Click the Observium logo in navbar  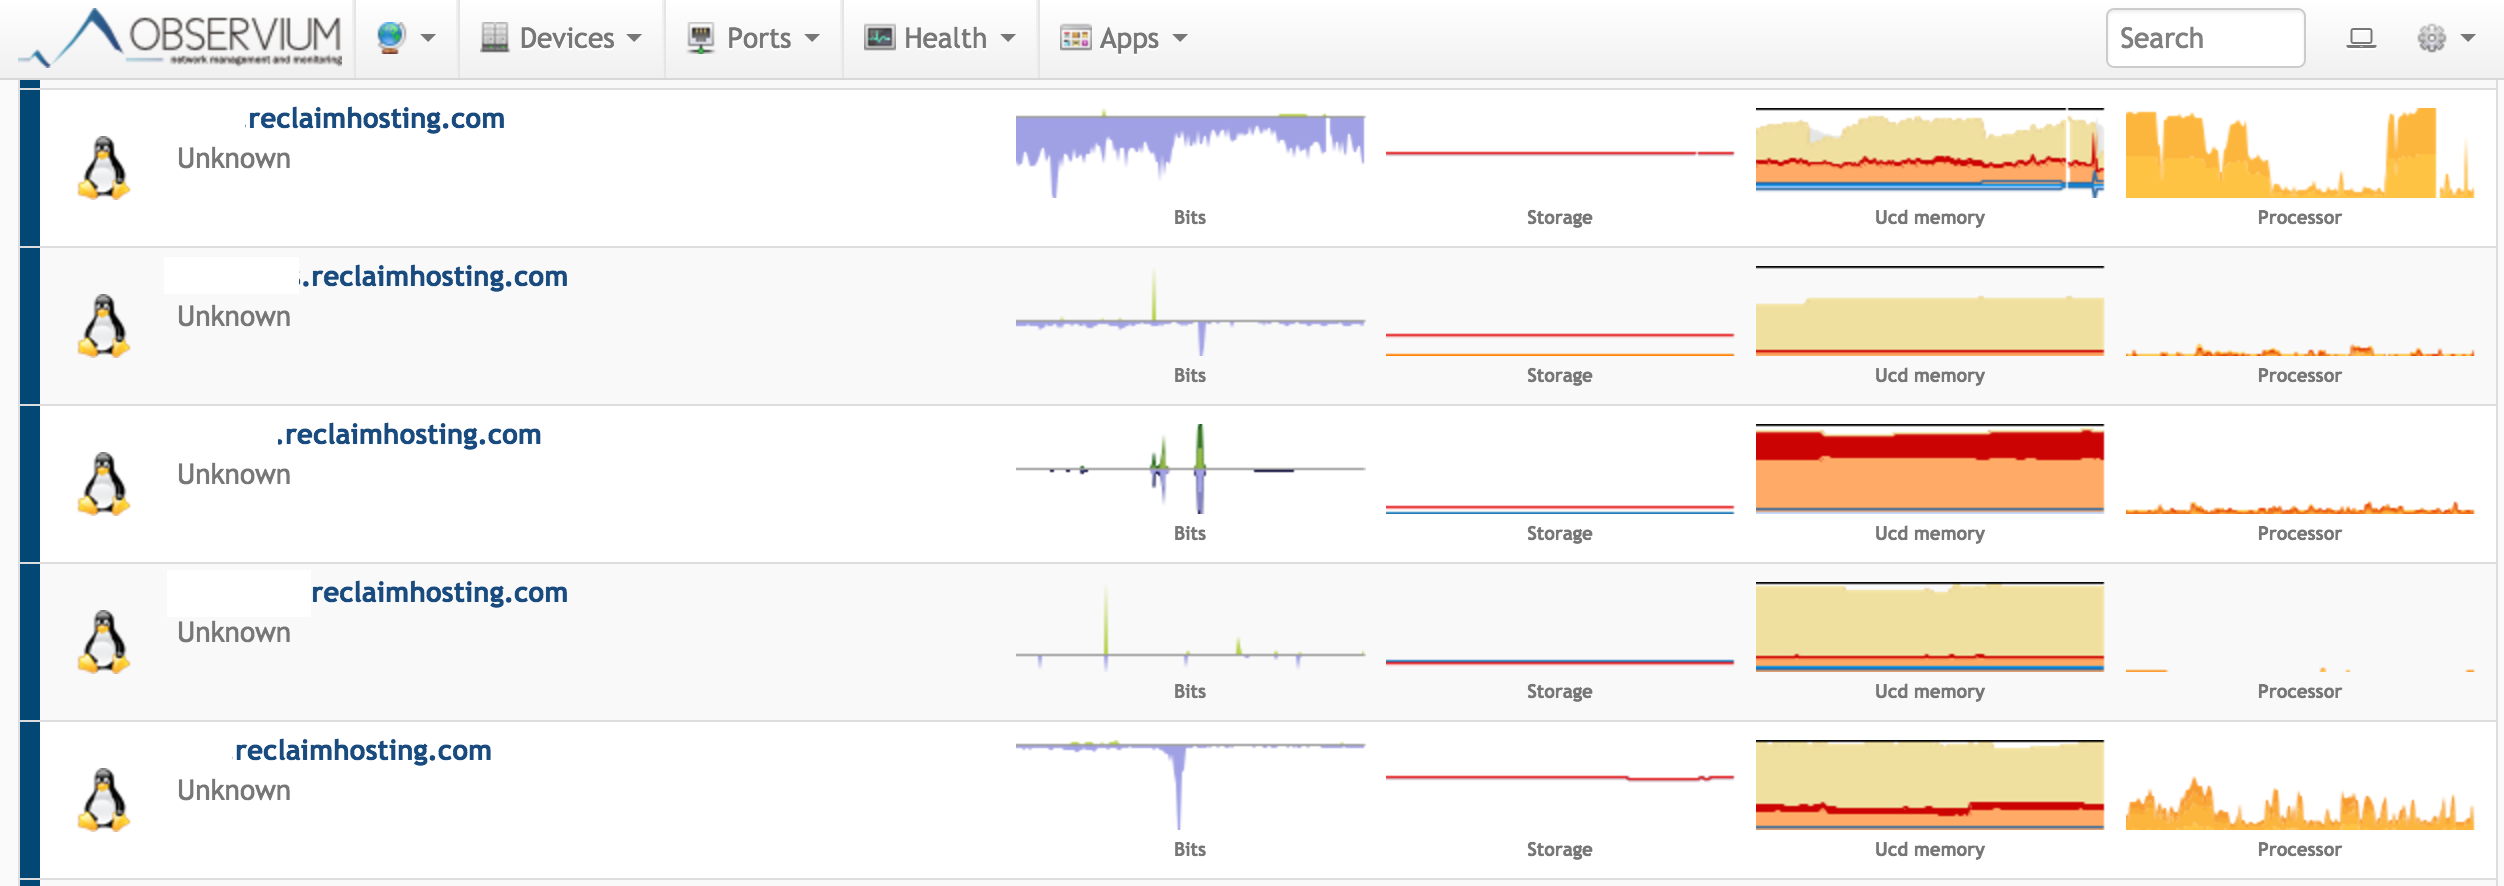pos(182,38)
